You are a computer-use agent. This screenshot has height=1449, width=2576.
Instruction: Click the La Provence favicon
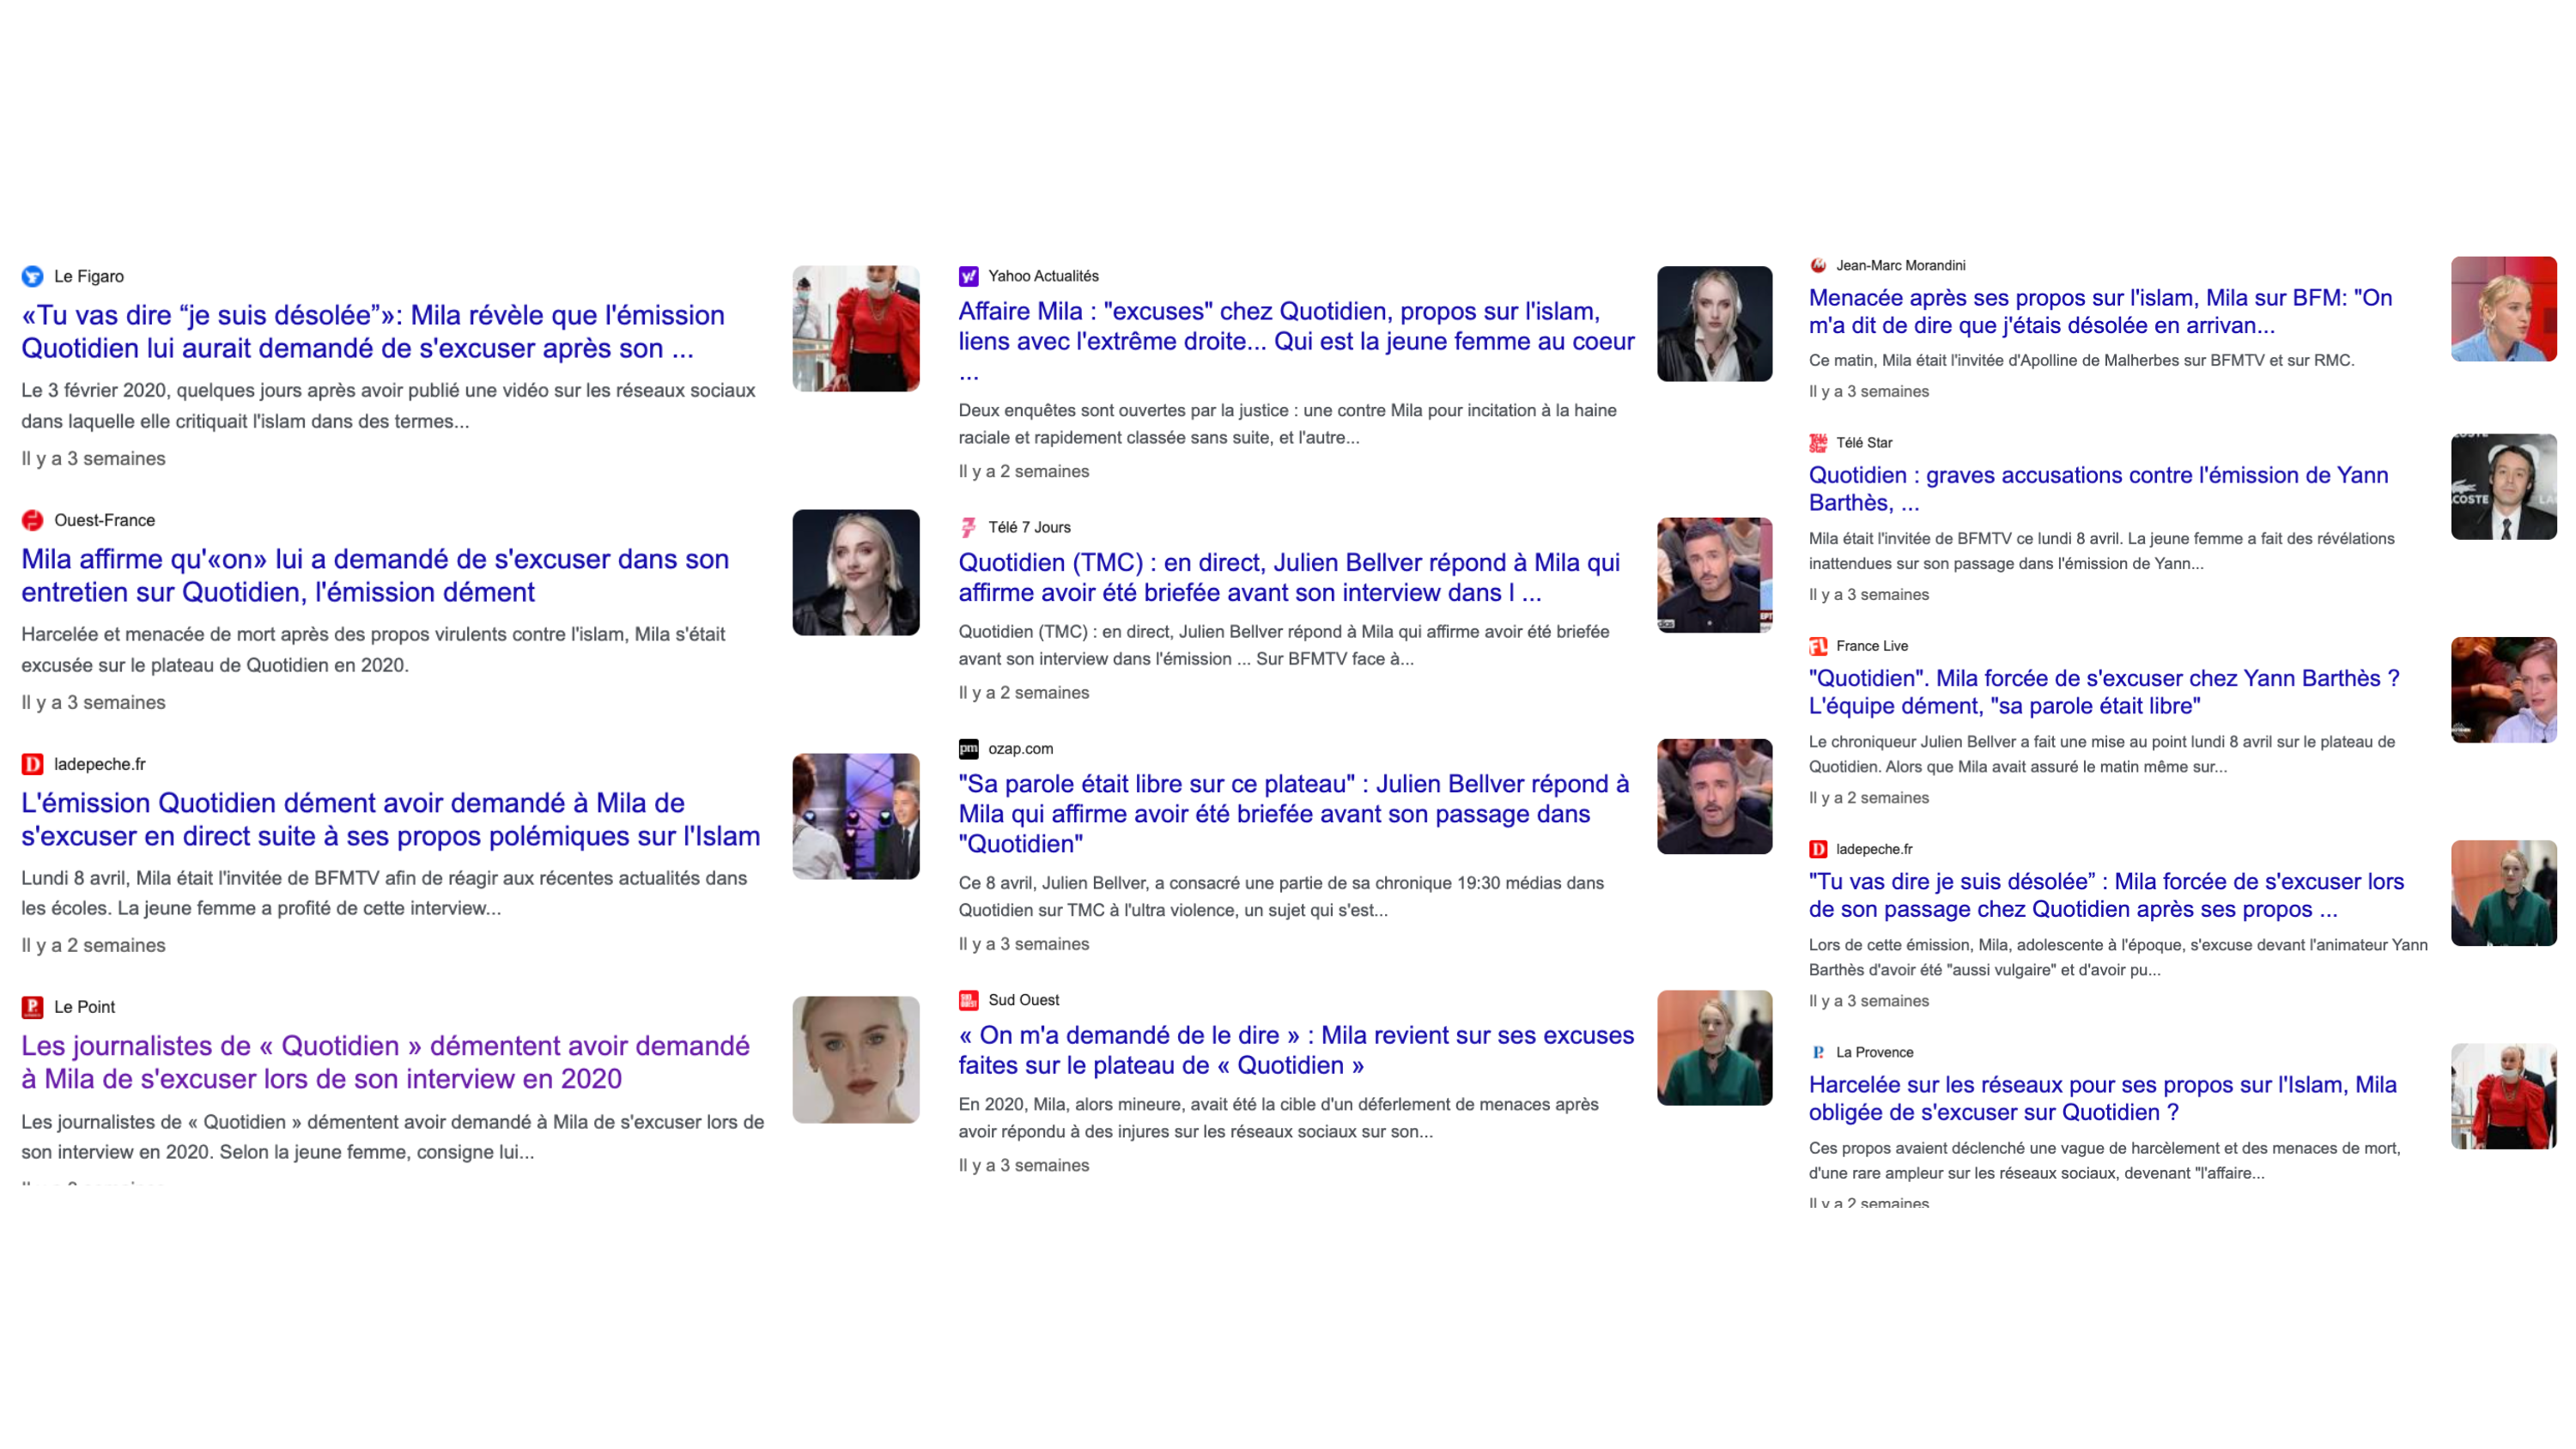tap(1818, 1052)
